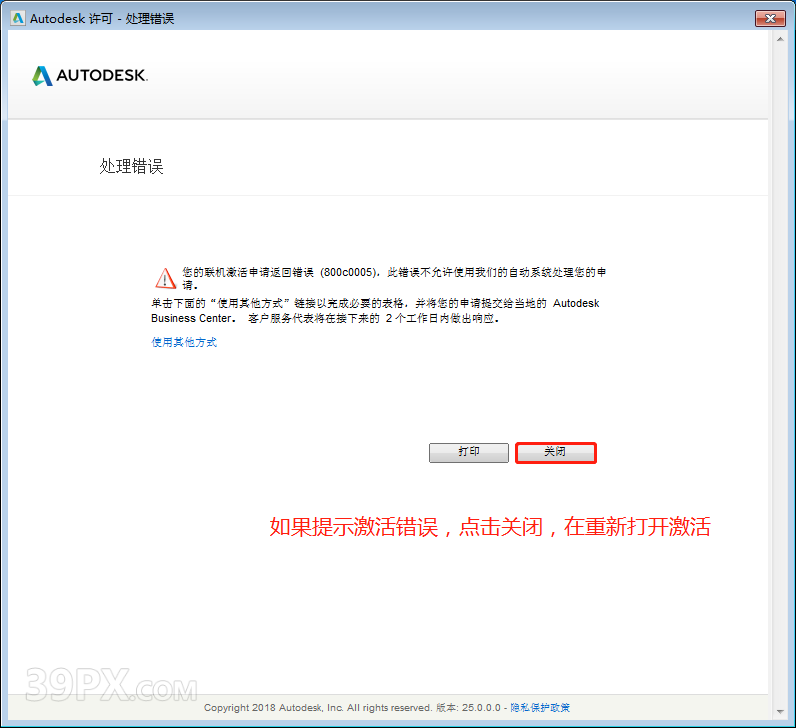This screenshot has width=796, height=728.
Task: Open the 使用其他方式 link
Action: click(x=184, y=342)
